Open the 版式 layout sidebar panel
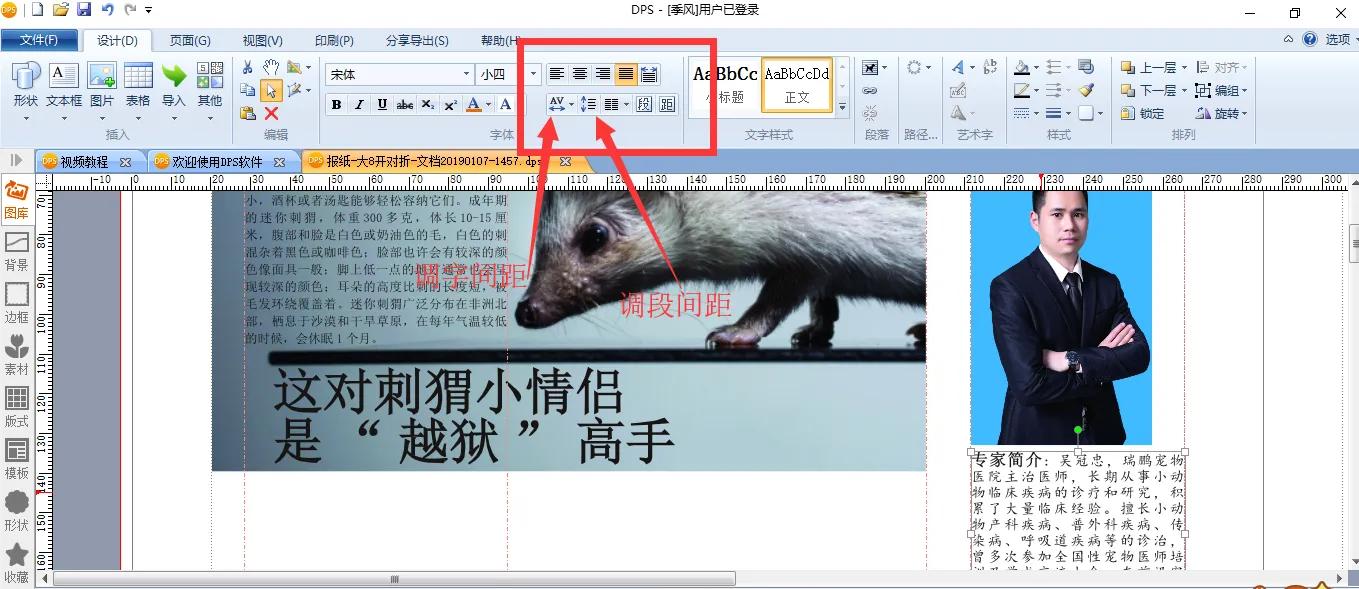1359x589 pixels. click(x=17, y=406)
